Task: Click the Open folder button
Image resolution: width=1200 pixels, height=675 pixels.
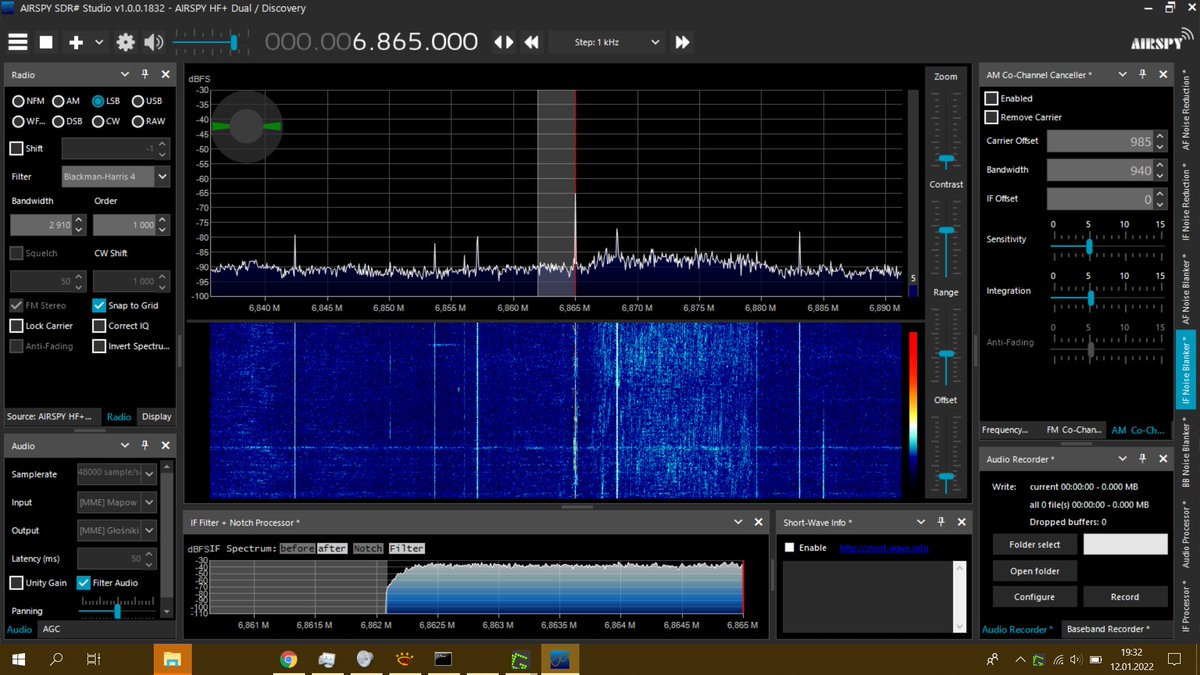Action: [1035, 571]
